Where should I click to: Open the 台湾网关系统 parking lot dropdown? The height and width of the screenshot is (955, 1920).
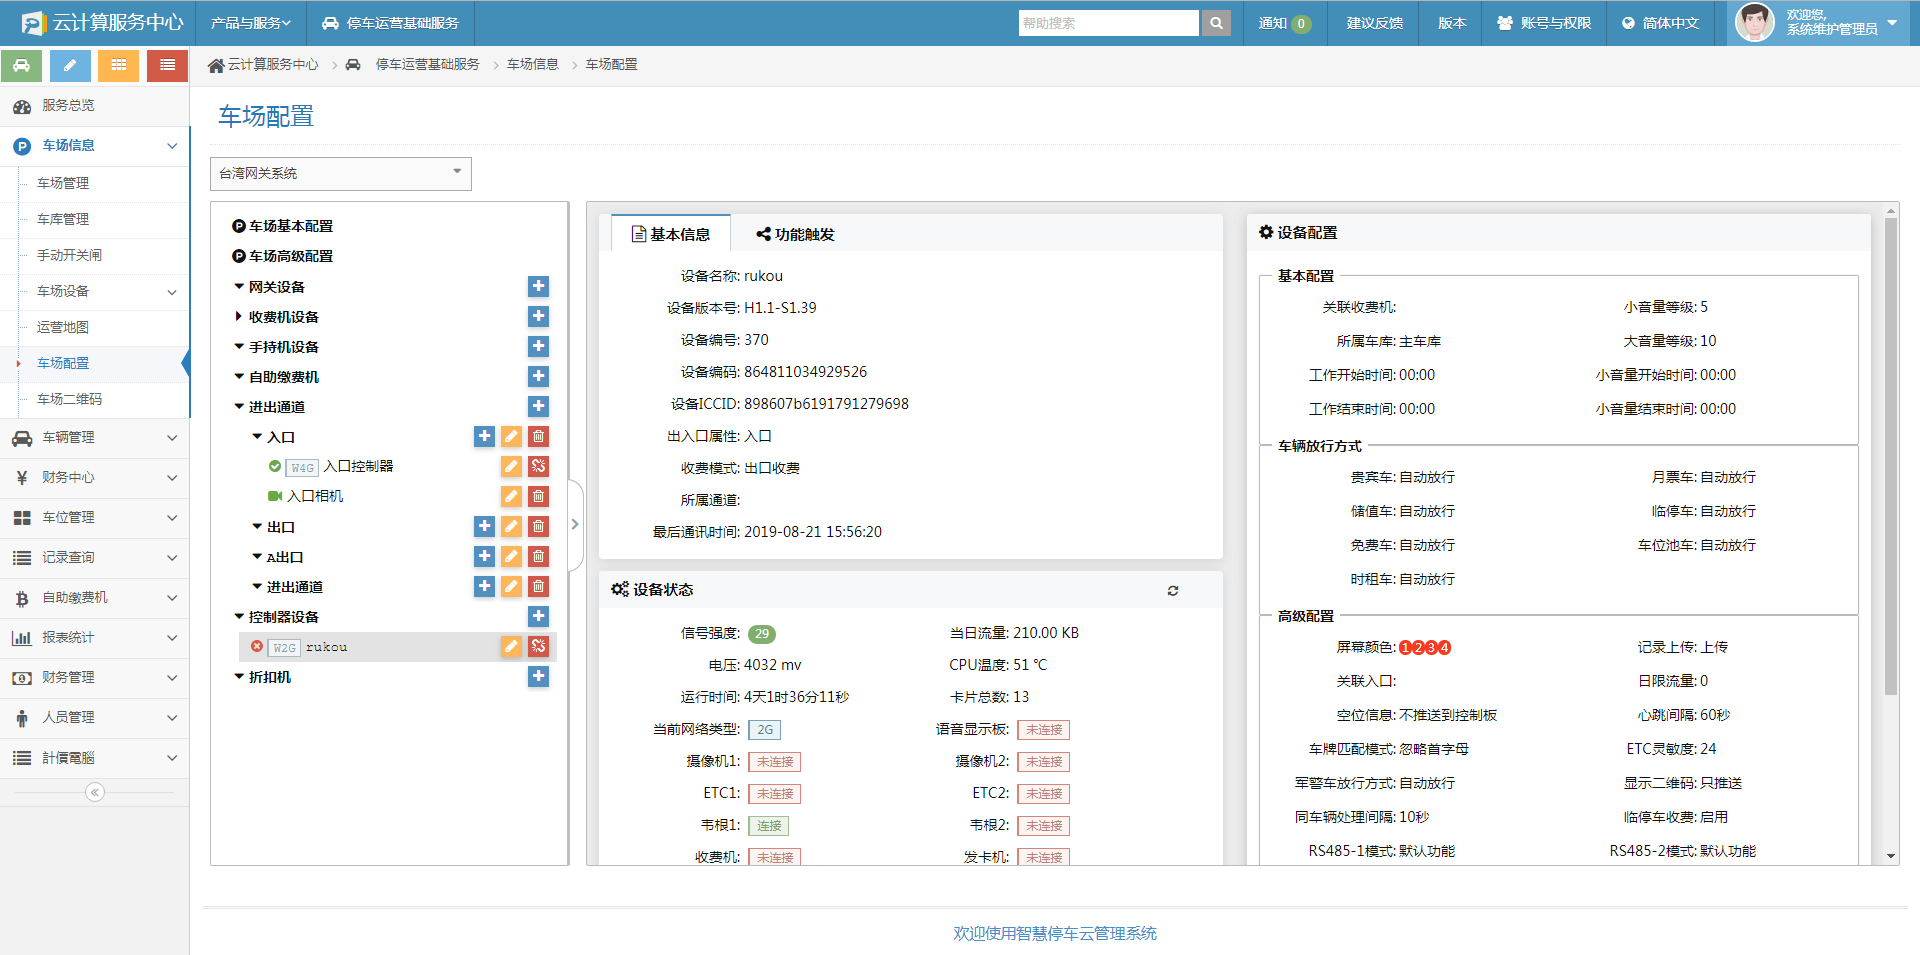coord(340,173)
